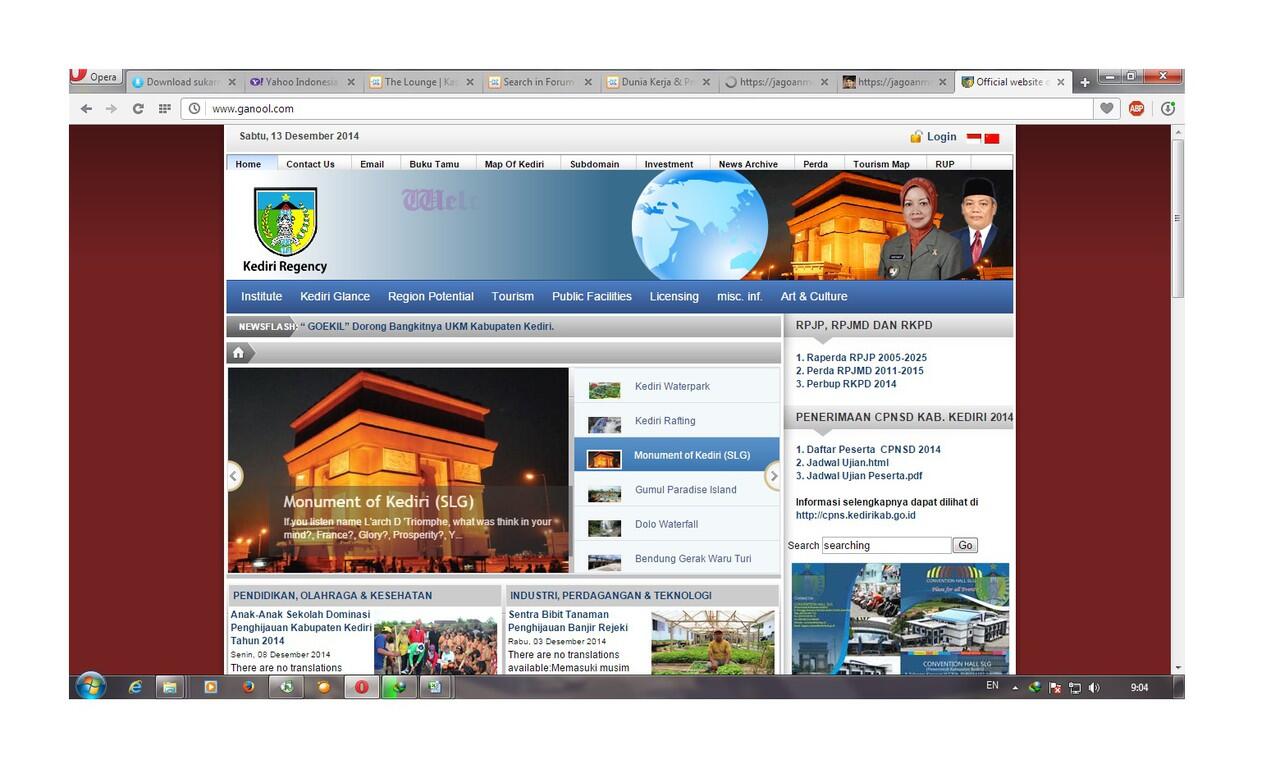Click the Kediri Regency coat of arms logo

tap(285, 221)
